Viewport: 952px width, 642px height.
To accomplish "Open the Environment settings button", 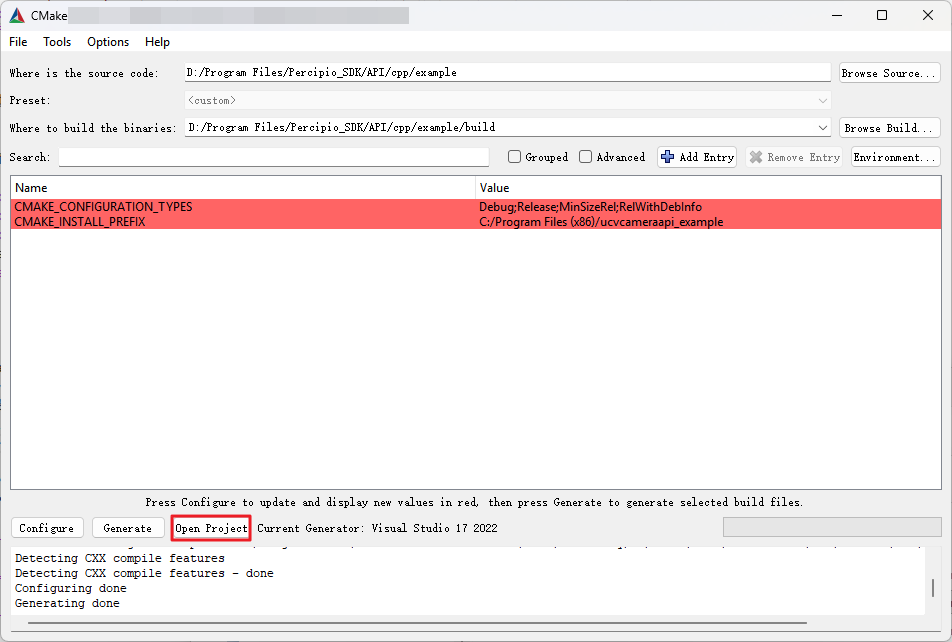I will pyautogui.click(x=895, y=157).
